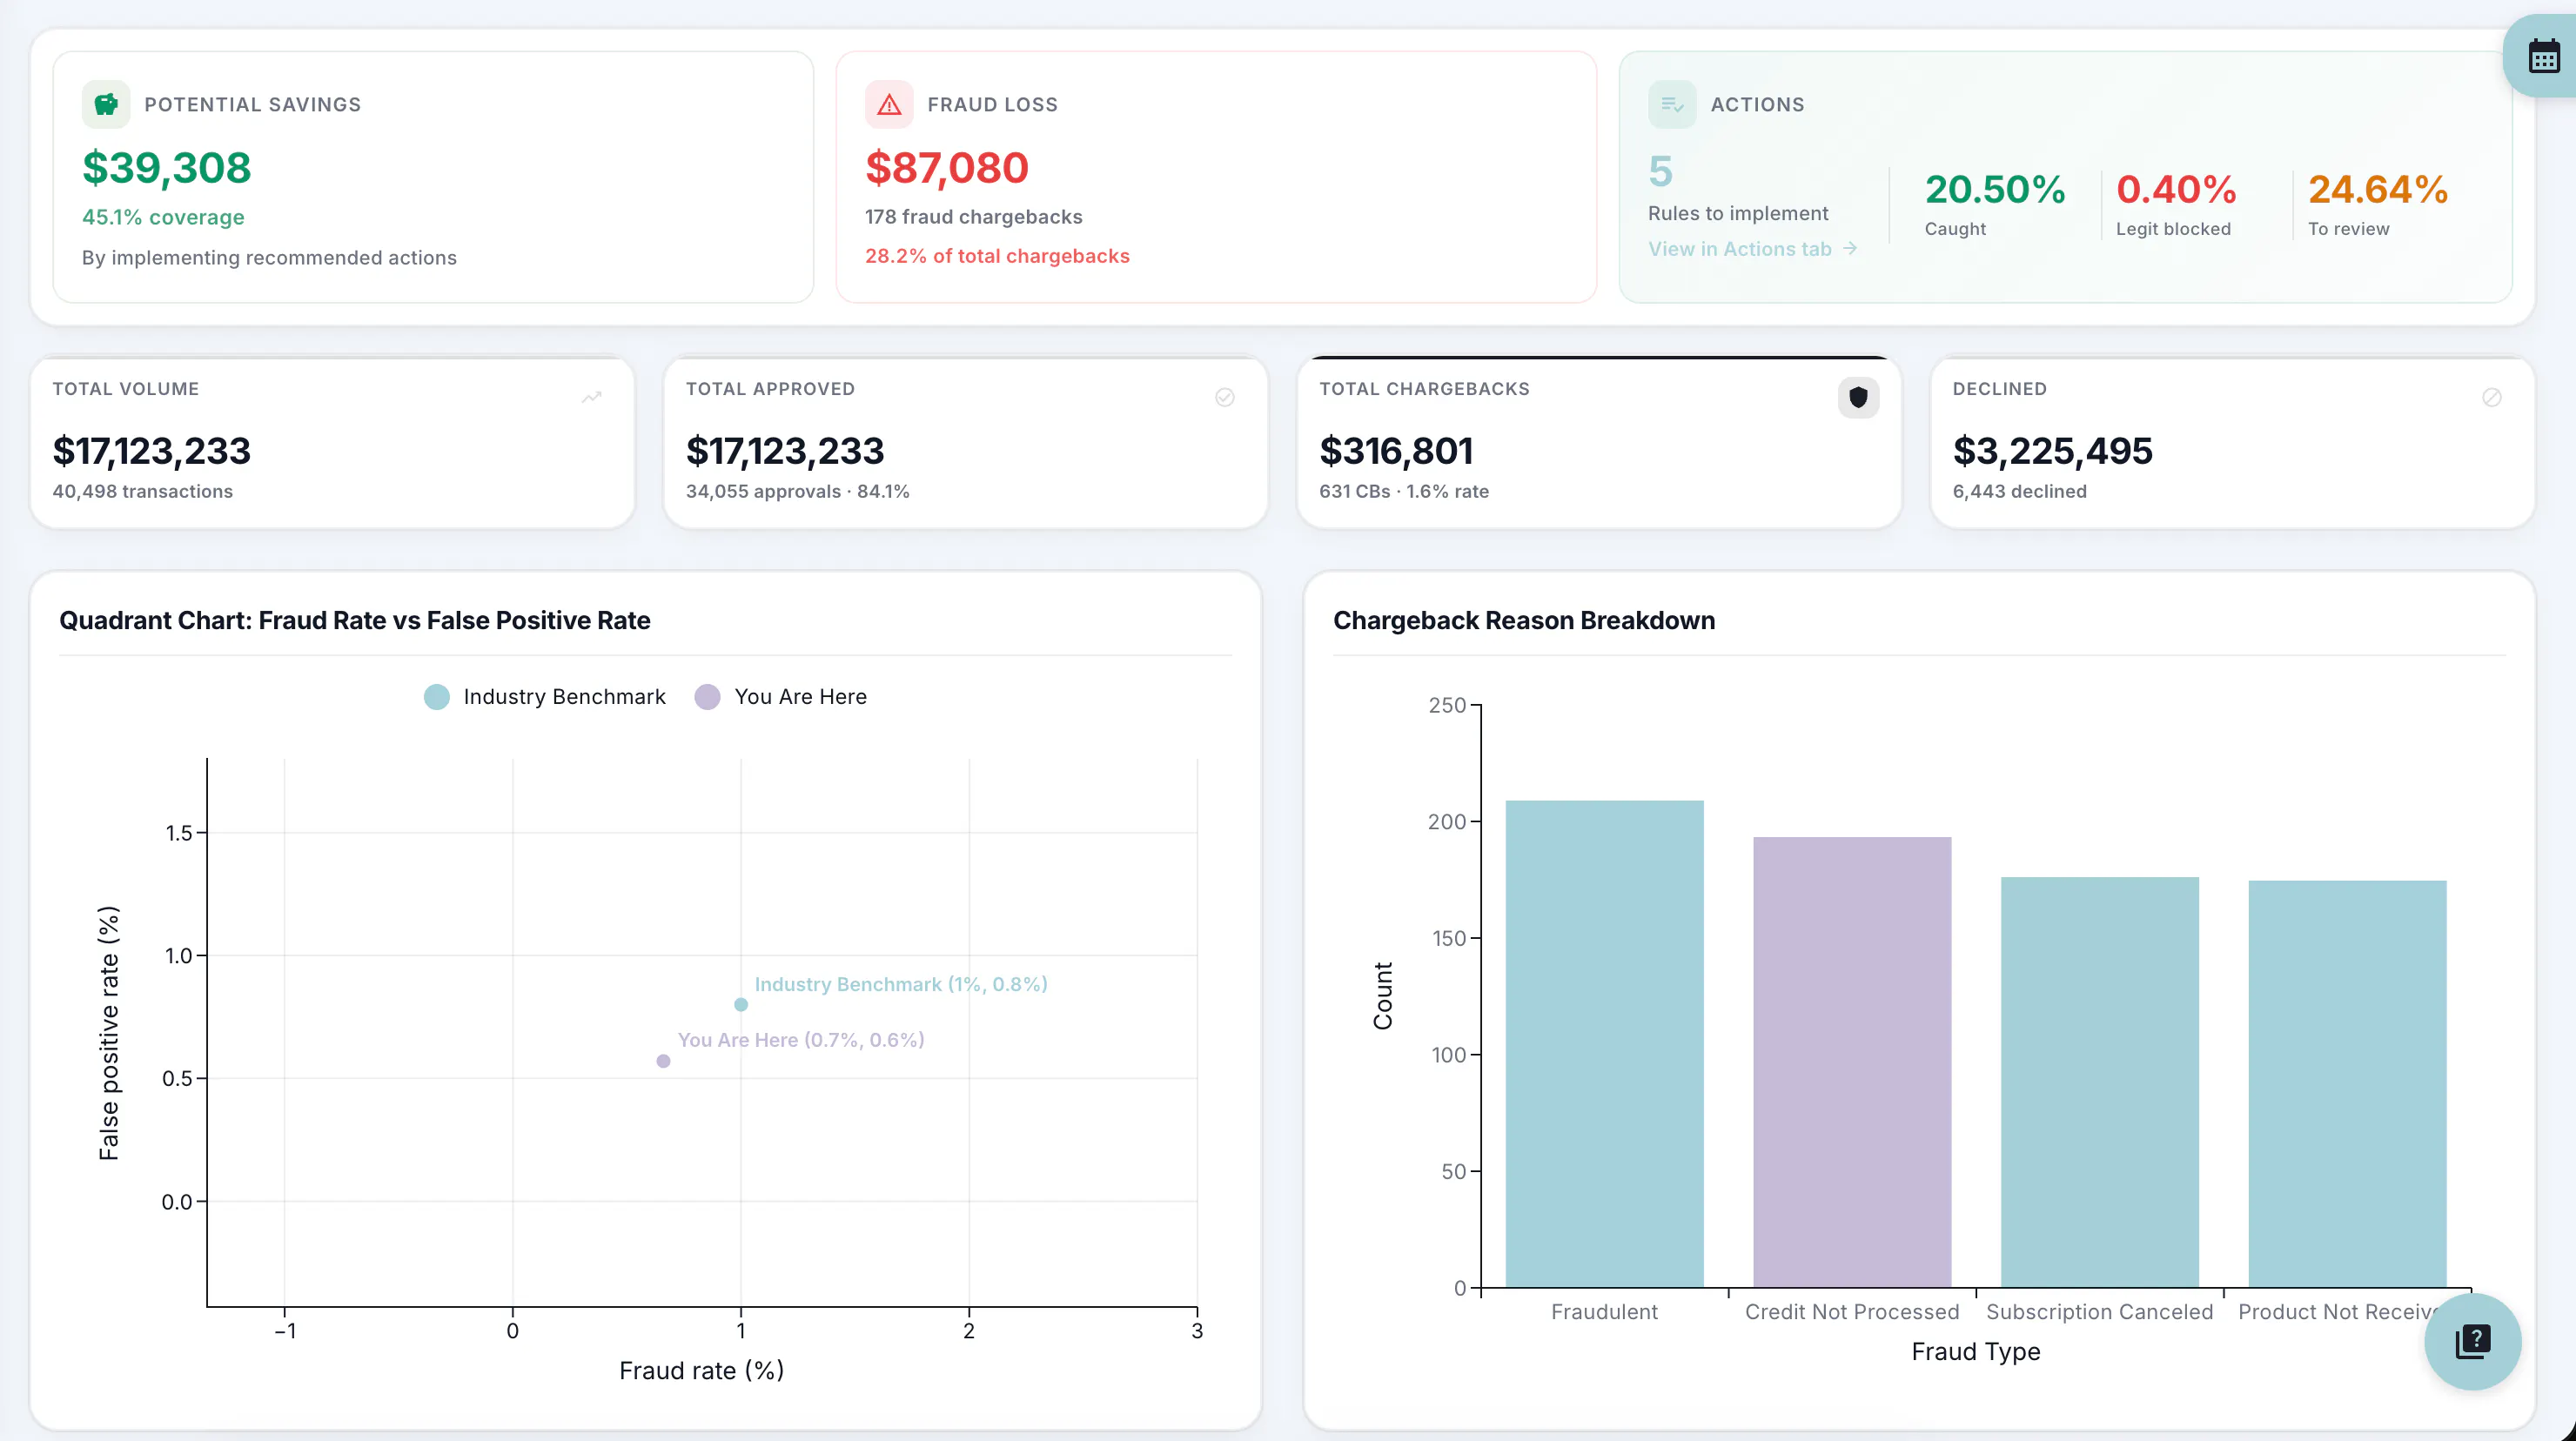The width and height of the screenshot is (2576, 1441).
Task: Click the Fraudulent axis label
Action: 1604,1311
